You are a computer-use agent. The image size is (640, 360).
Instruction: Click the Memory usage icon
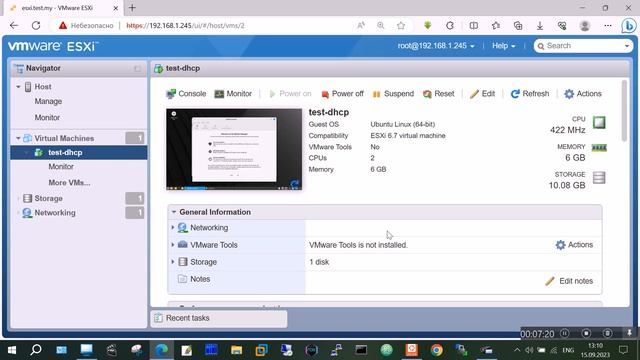point(599,148)
